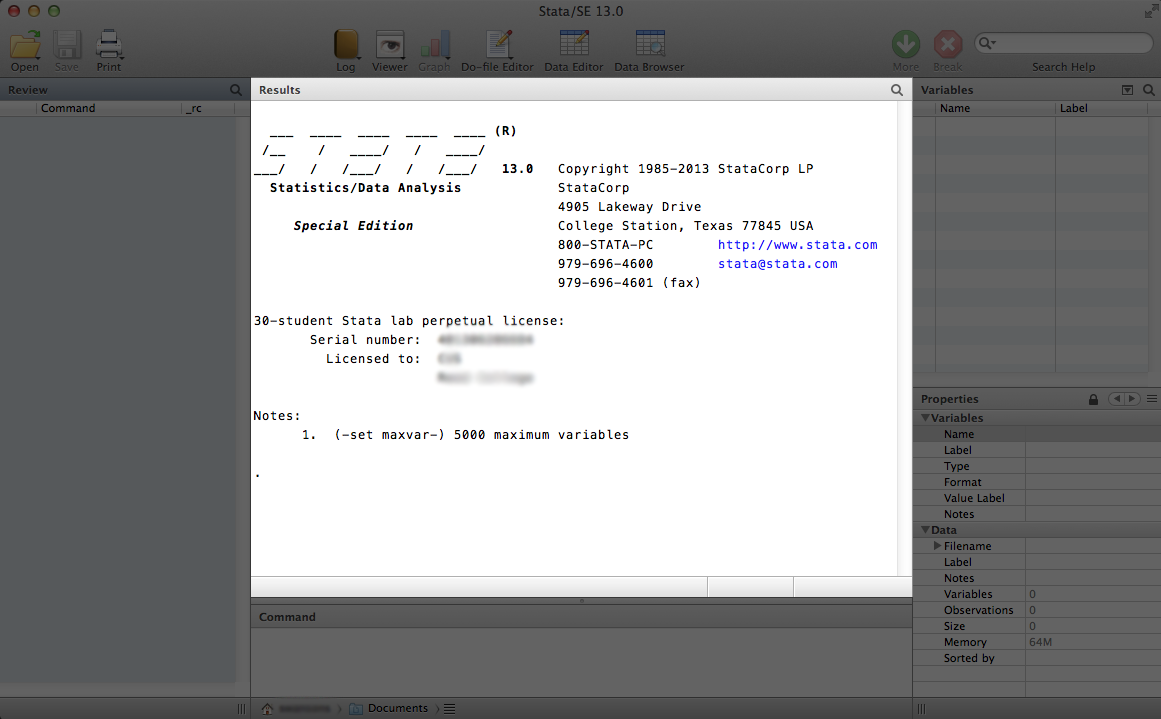
Task: Click the Documents folder in path bar
Action: pyautogui.click(x=397, y=708)
